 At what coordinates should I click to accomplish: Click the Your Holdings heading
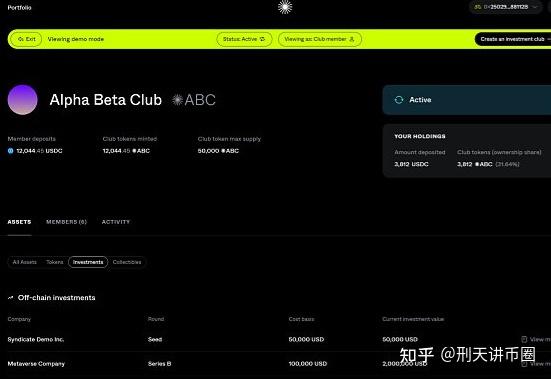click(x=420, y=136)
